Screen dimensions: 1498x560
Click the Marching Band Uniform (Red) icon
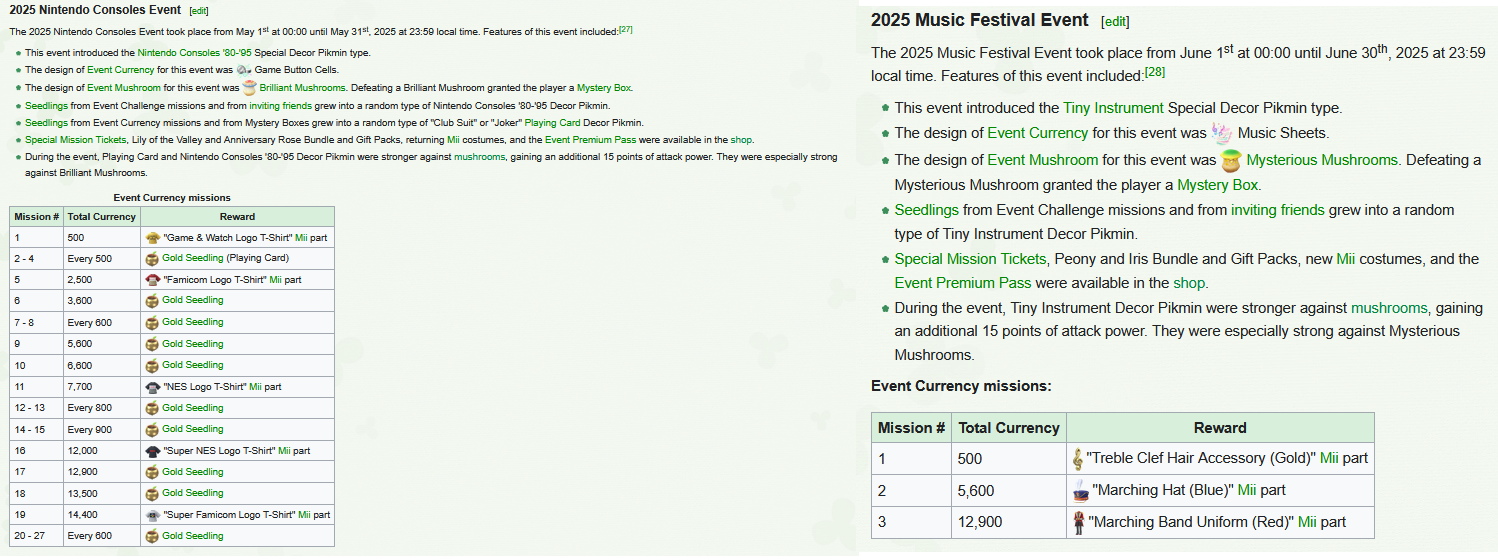tap(1078, 522)
